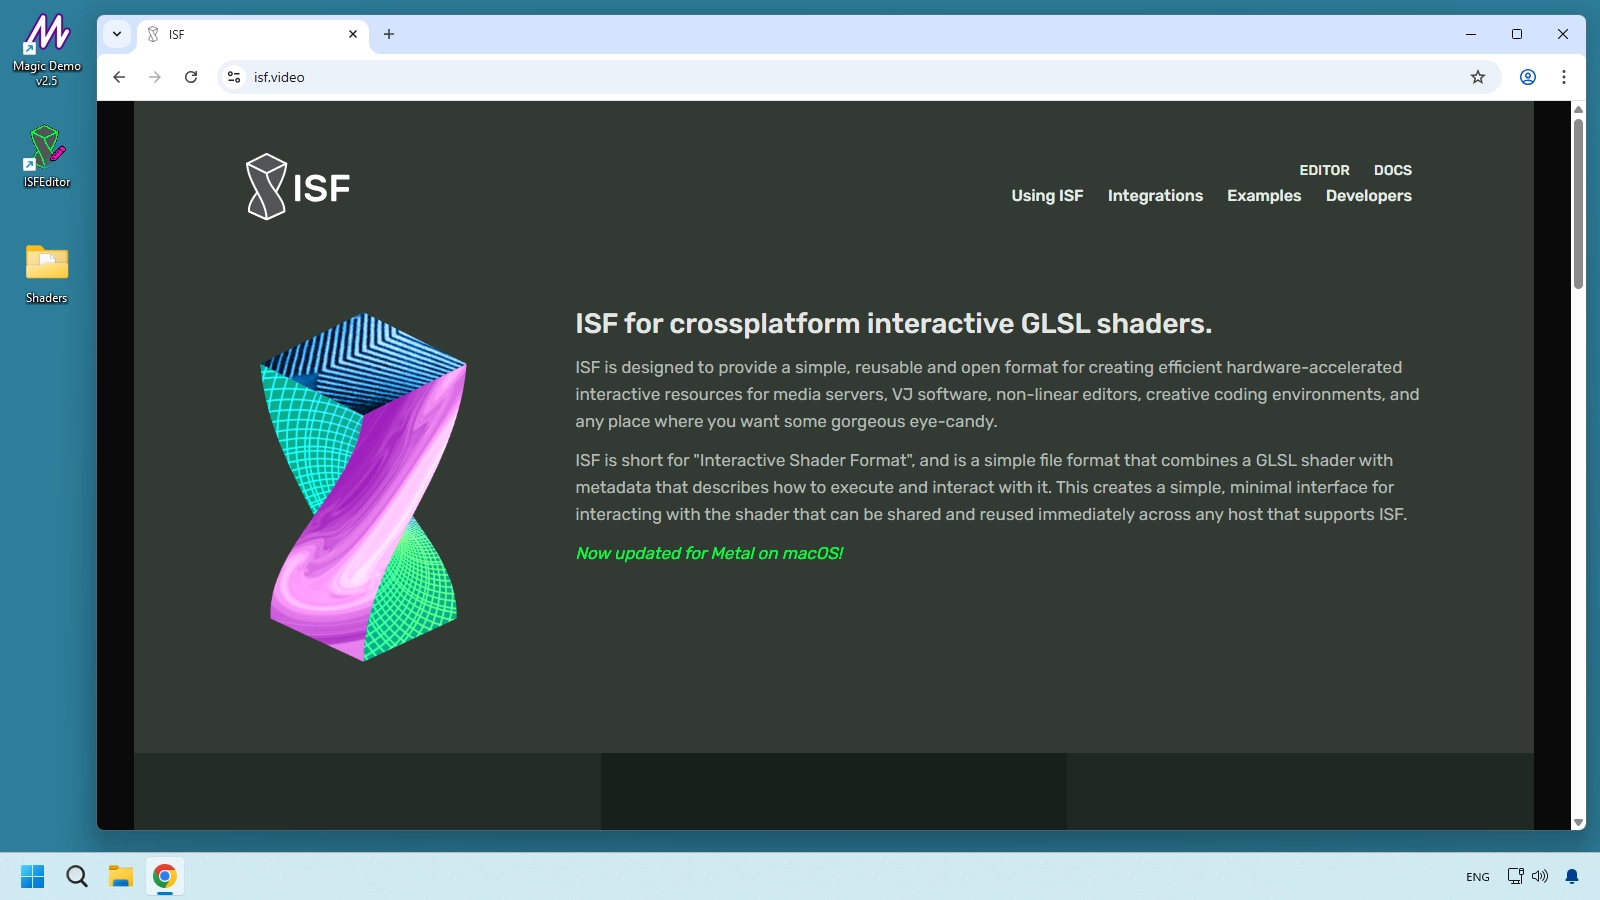Viewport: 1600px width, 900px height.
Task: Maximize the Chrome window
Action: (1517, 34)
